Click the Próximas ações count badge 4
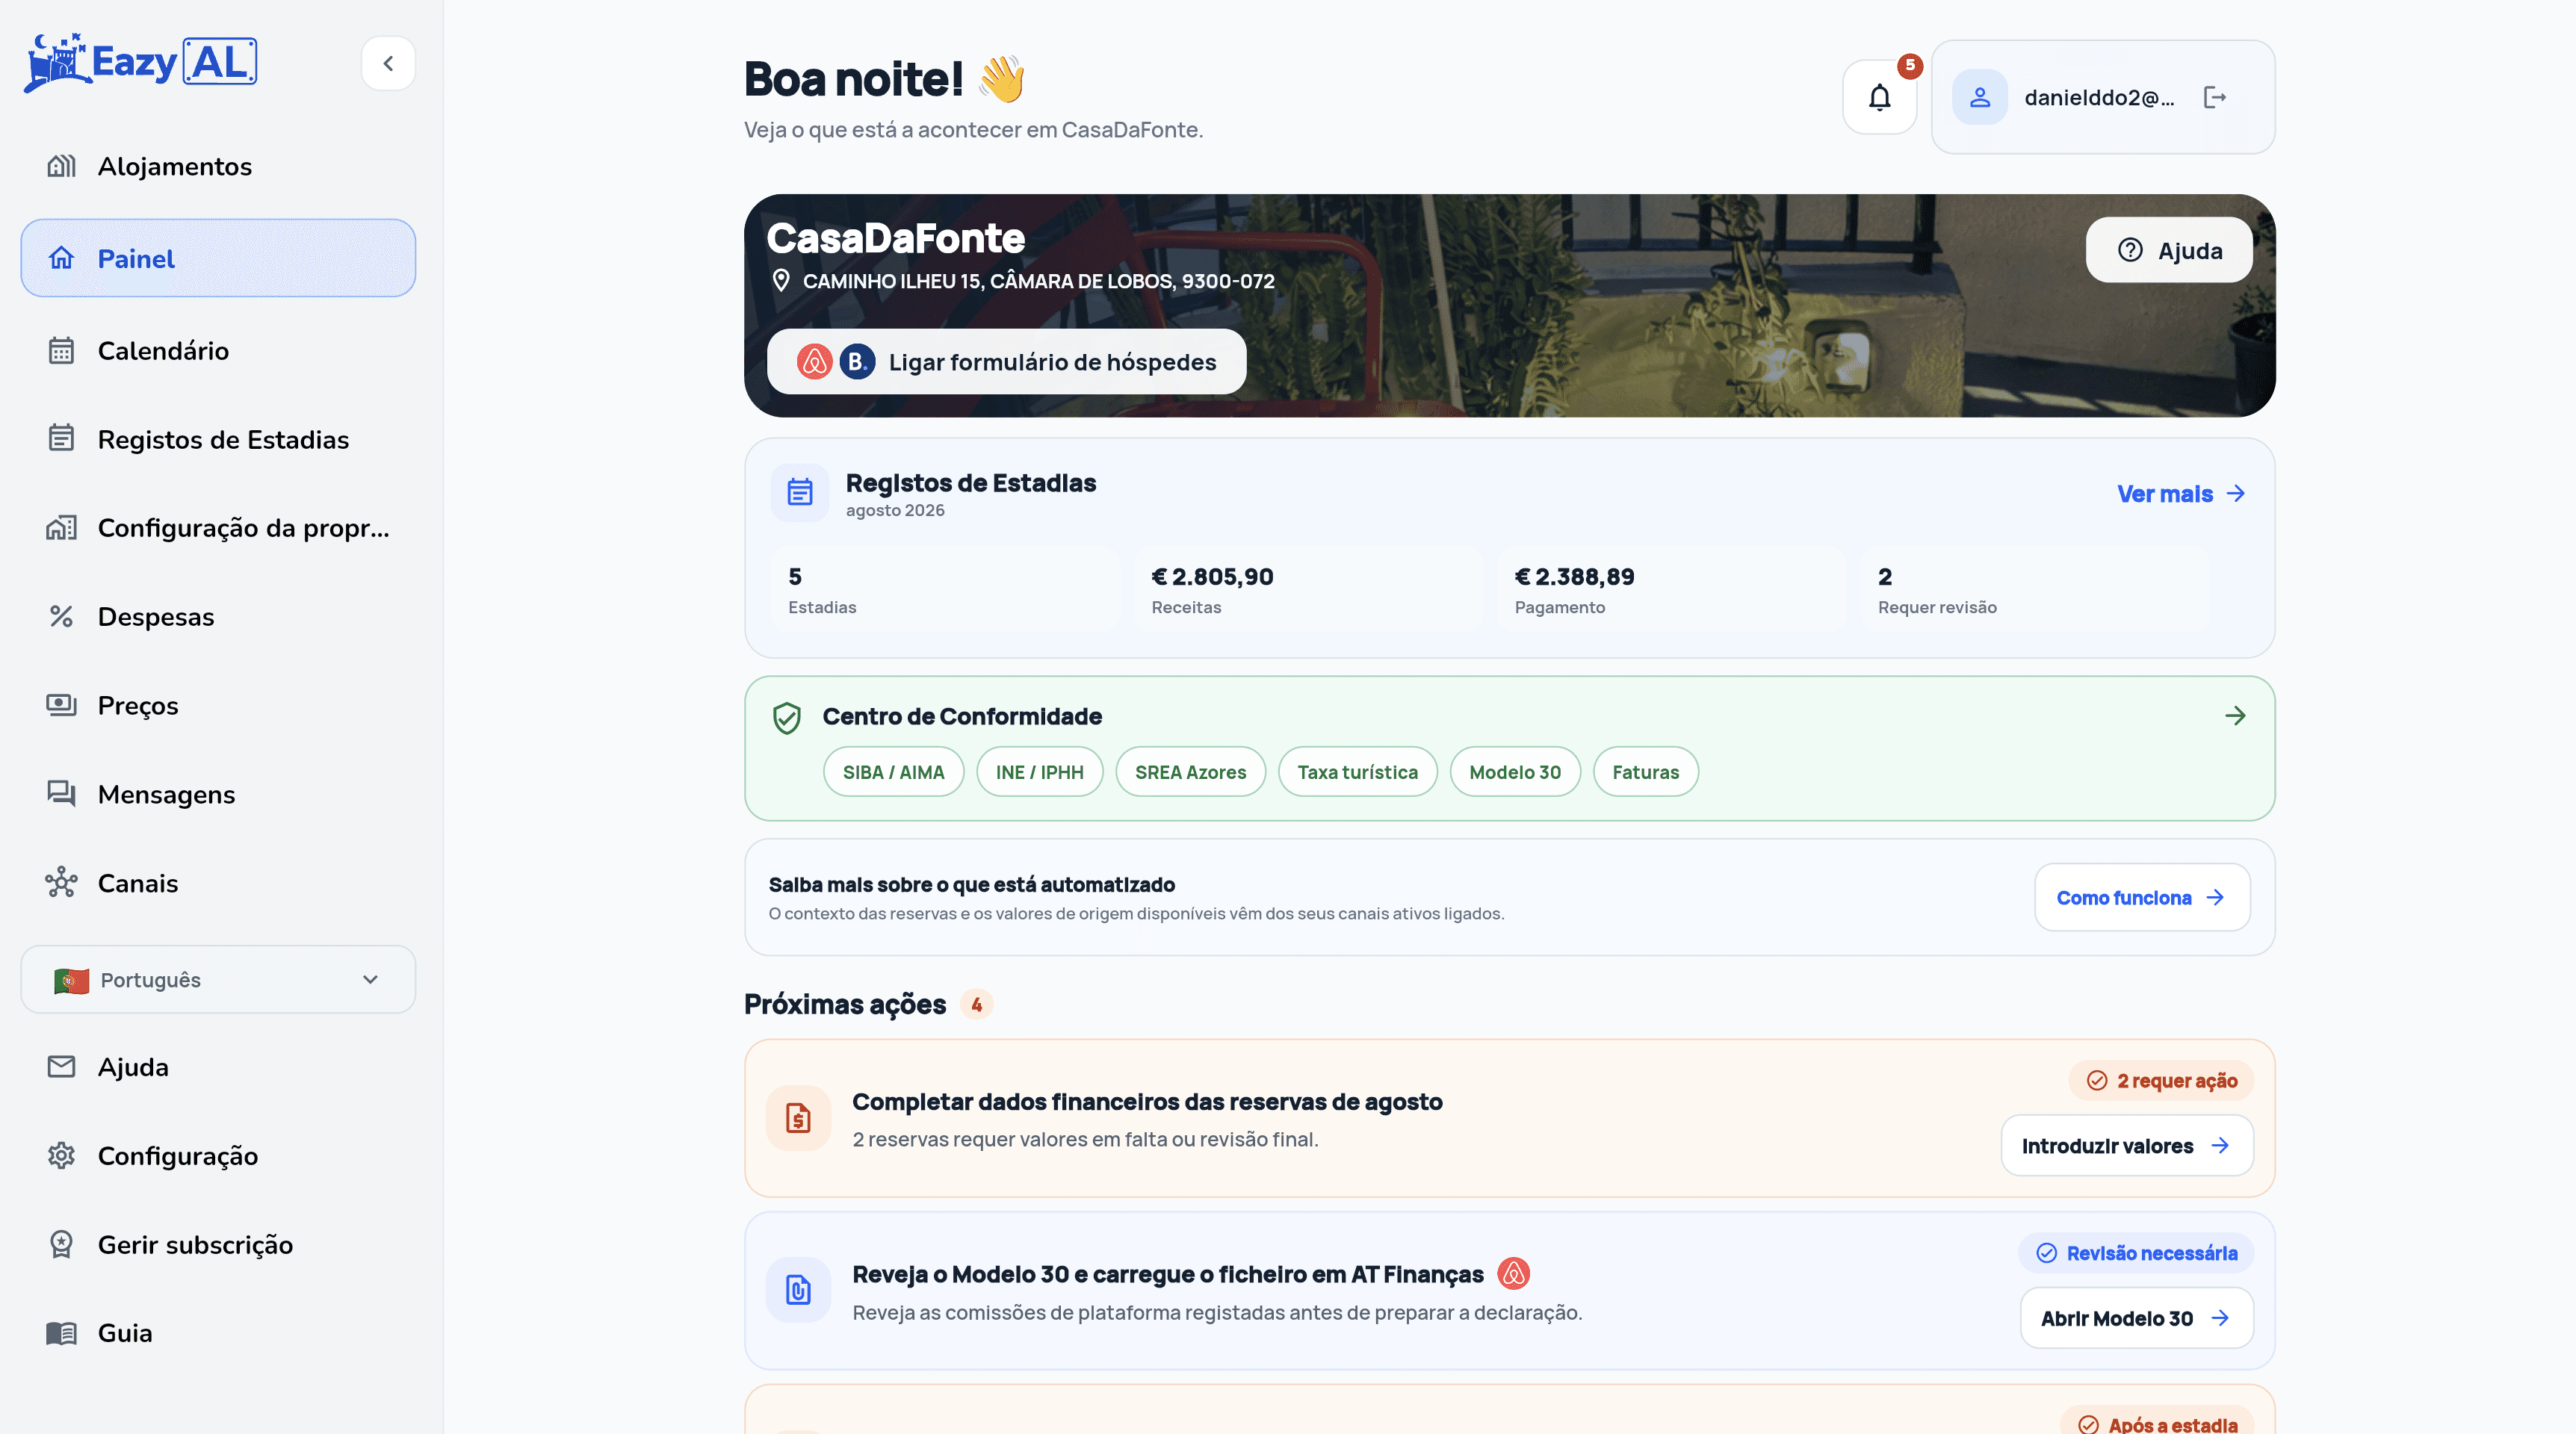The image size is (2576, 1434). pos(976,1004)
